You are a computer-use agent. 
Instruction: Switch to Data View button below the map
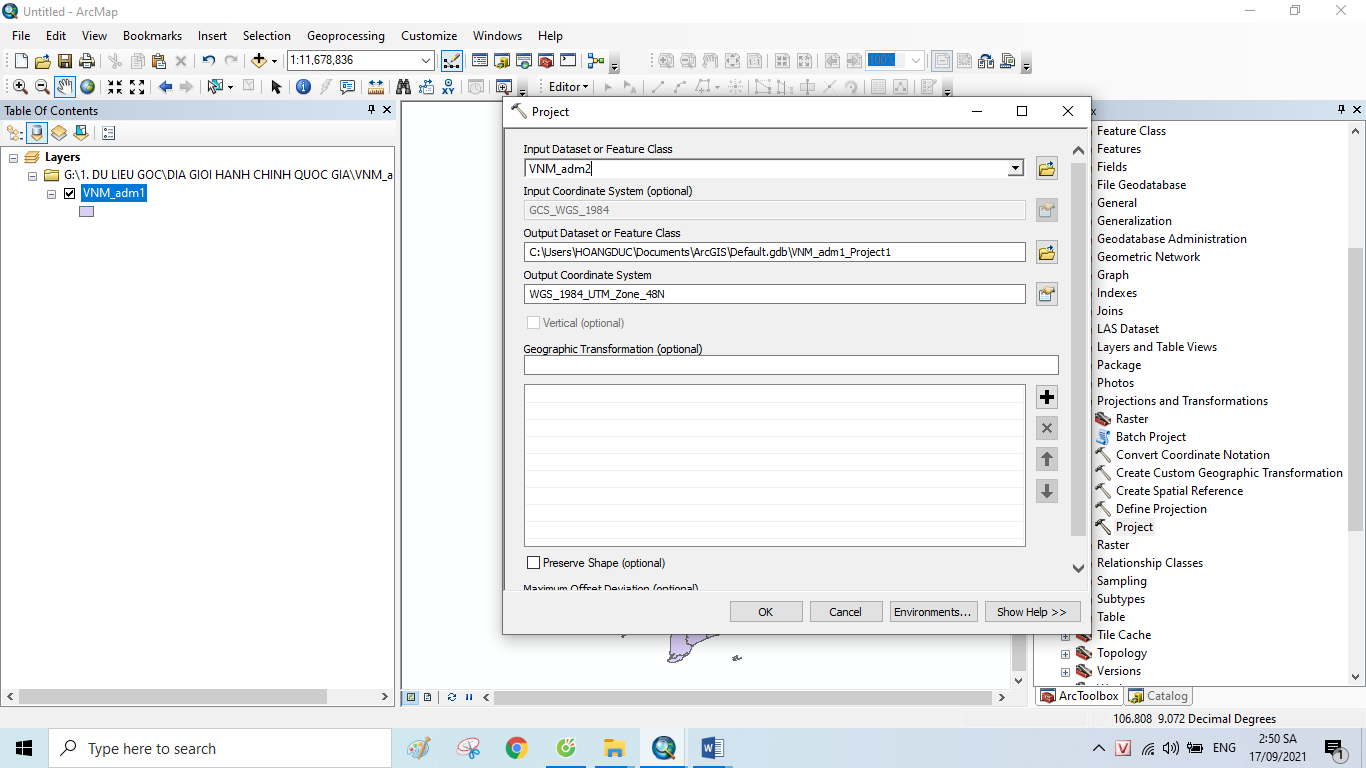coord(411,697)
